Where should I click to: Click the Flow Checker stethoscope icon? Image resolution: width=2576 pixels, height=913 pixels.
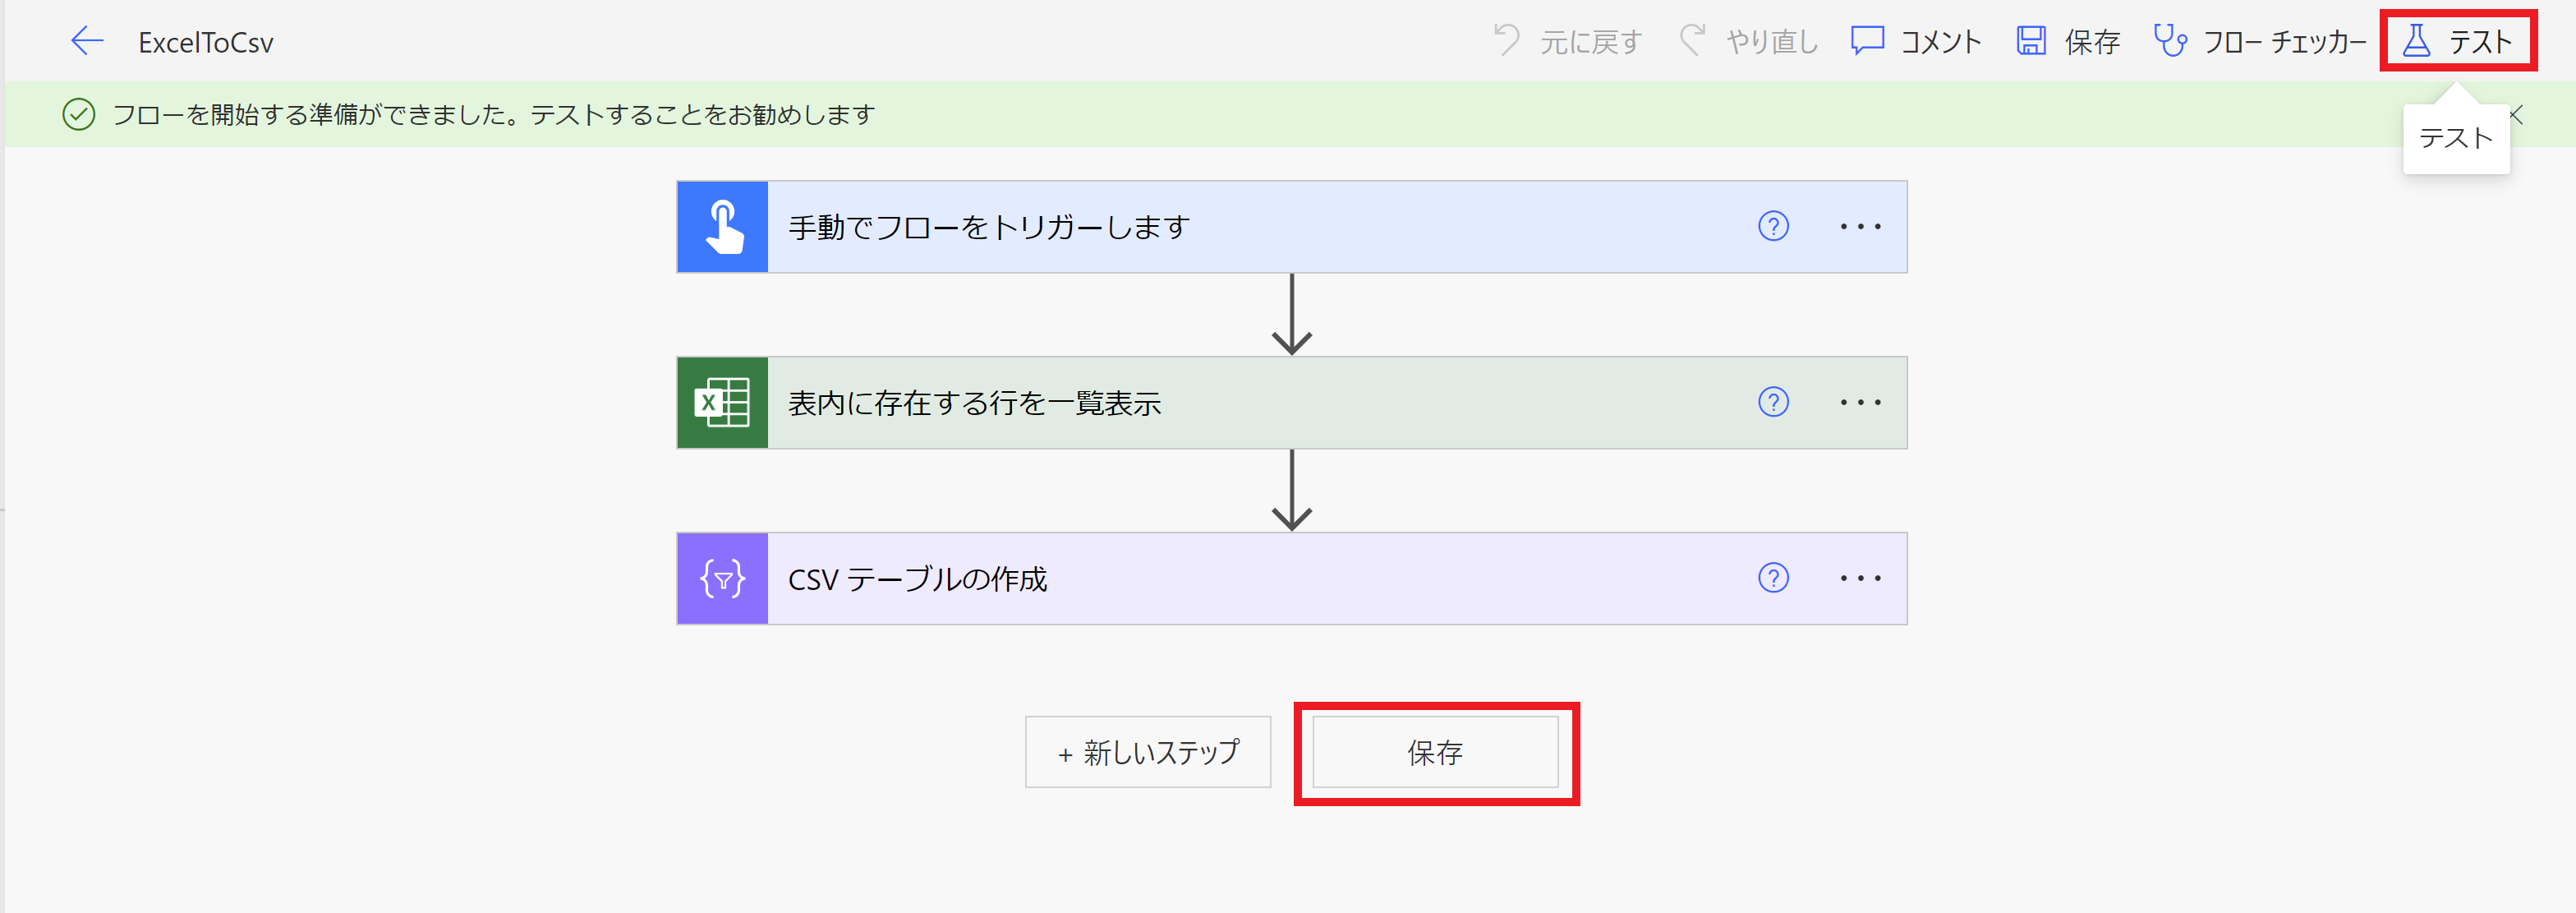[x=2170, y=41]
